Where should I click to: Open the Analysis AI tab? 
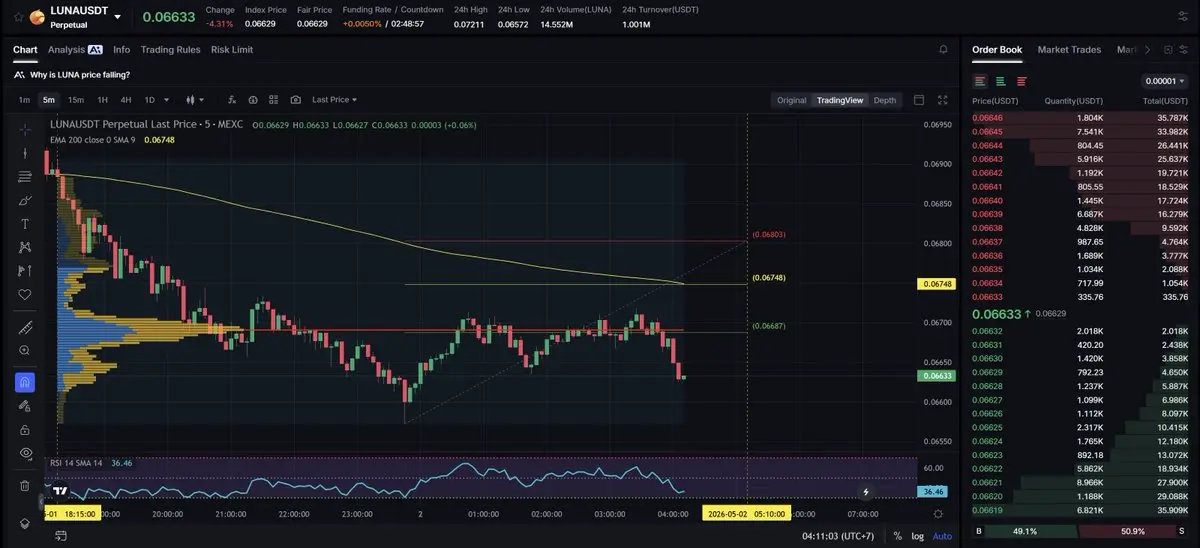pos(75,49)
